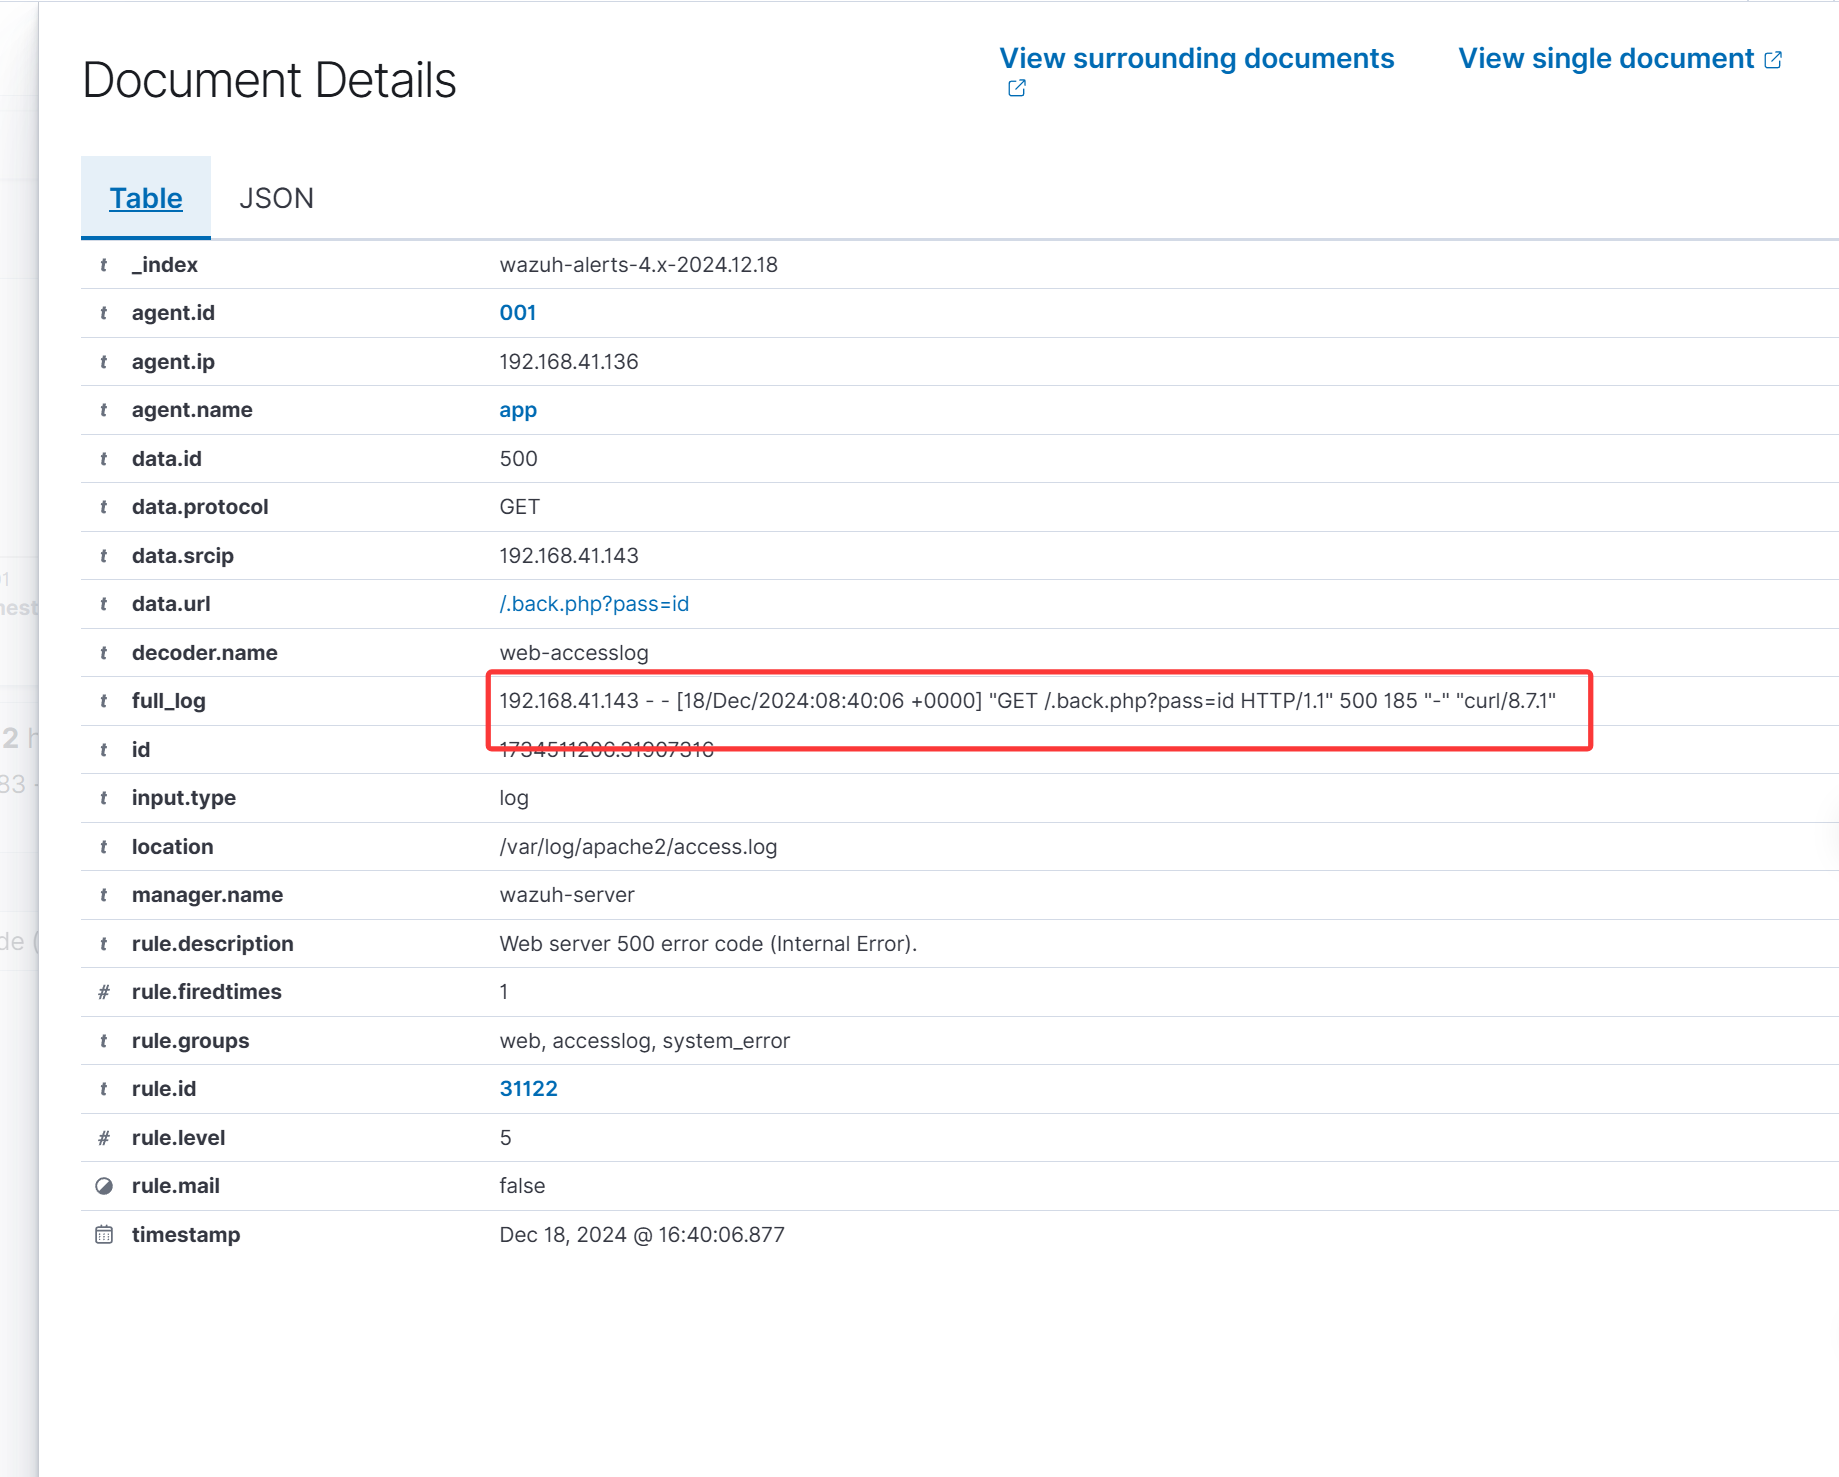1839x1477 pixels.
Task: Click the external-link icon beside View single document
Action: (1773, 60)
